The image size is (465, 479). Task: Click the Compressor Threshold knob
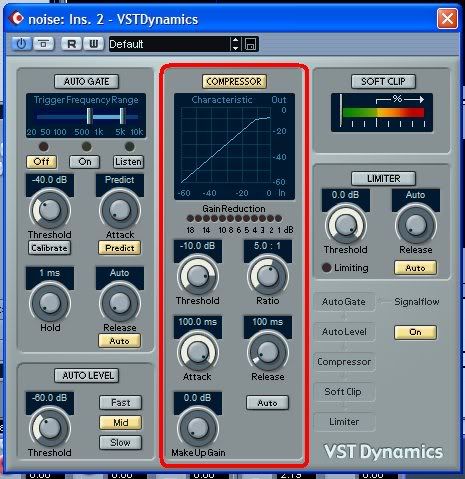click(x=198, y=276)
